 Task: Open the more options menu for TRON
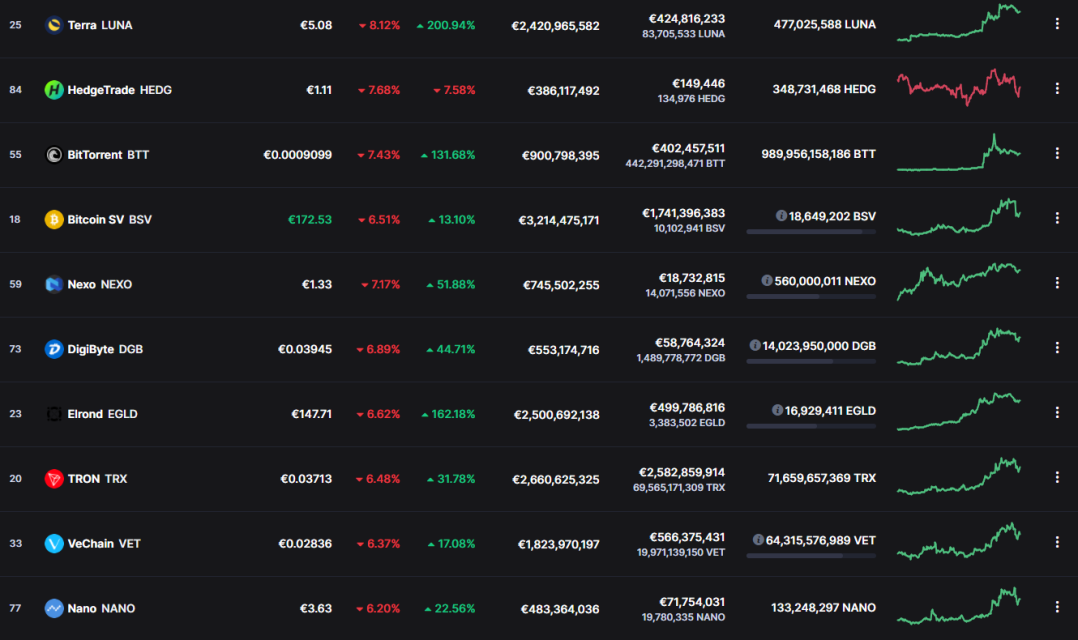(x=1057, y=477)
